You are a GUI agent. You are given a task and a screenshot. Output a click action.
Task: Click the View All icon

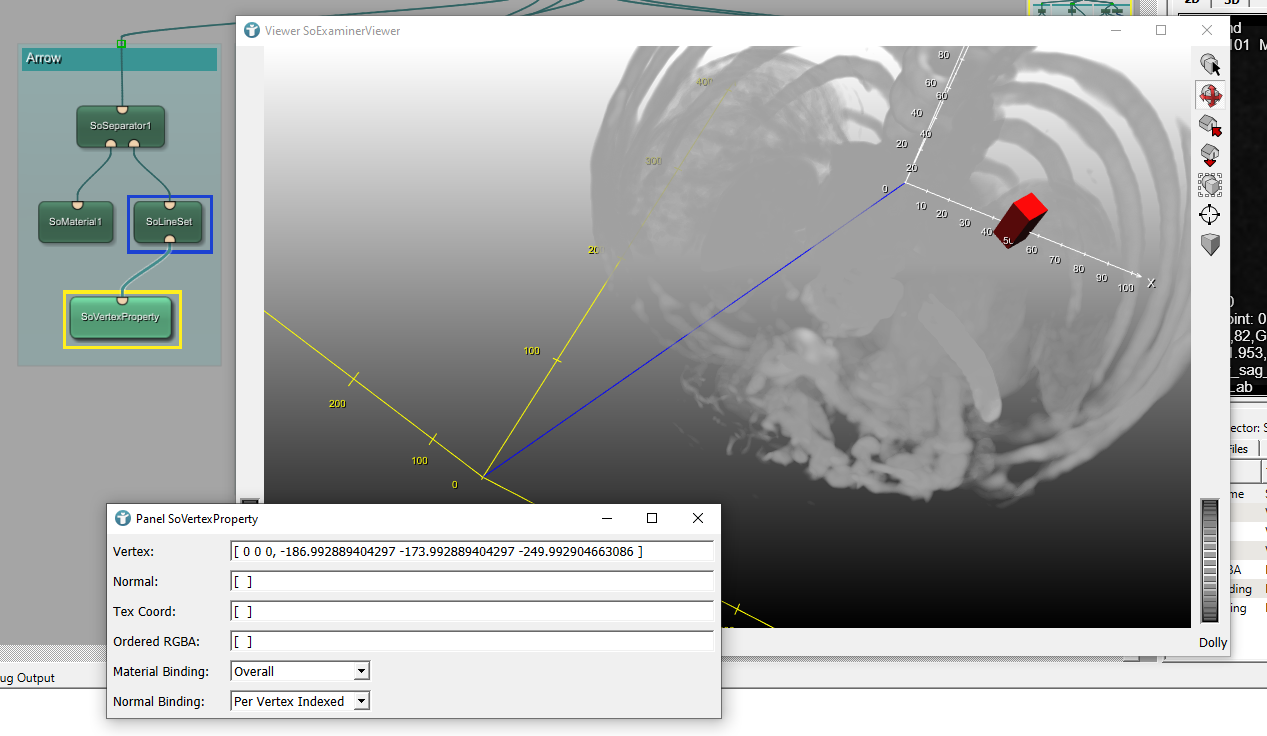click(1210, 185)
